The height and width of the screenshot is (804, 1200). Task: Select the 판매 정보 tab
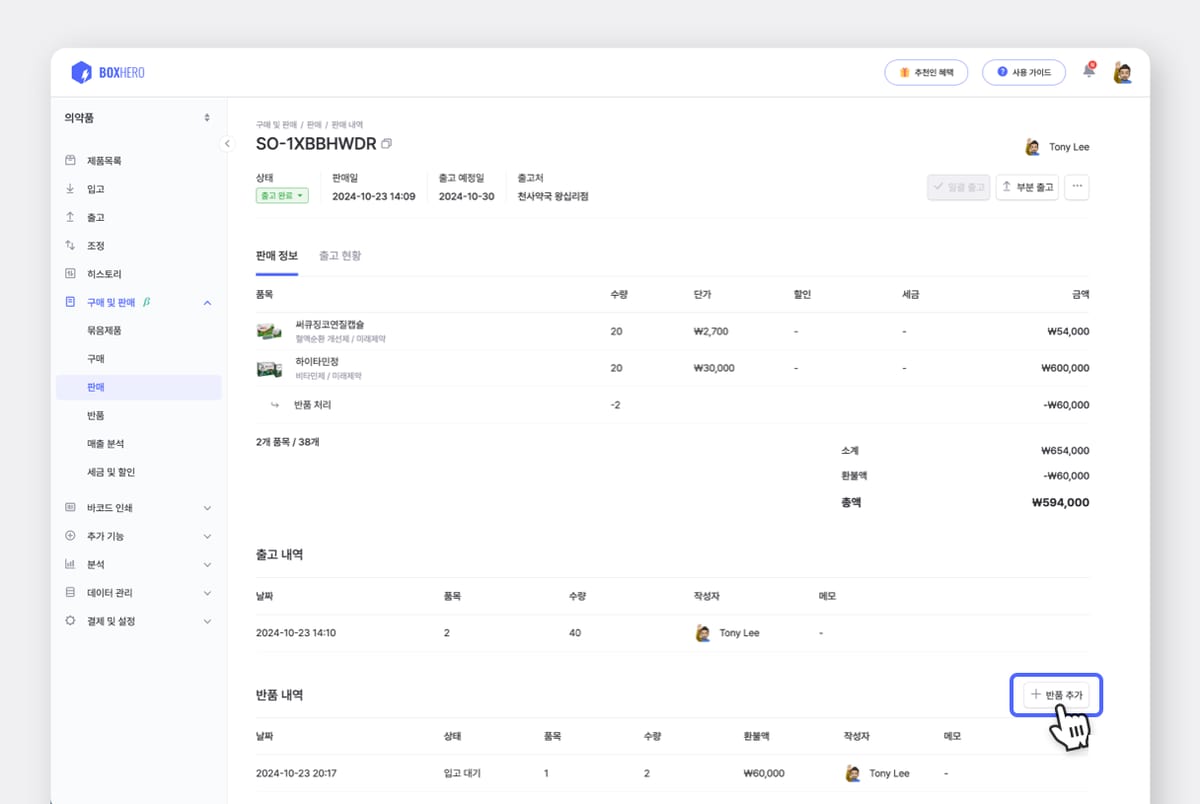click(277, 256)
